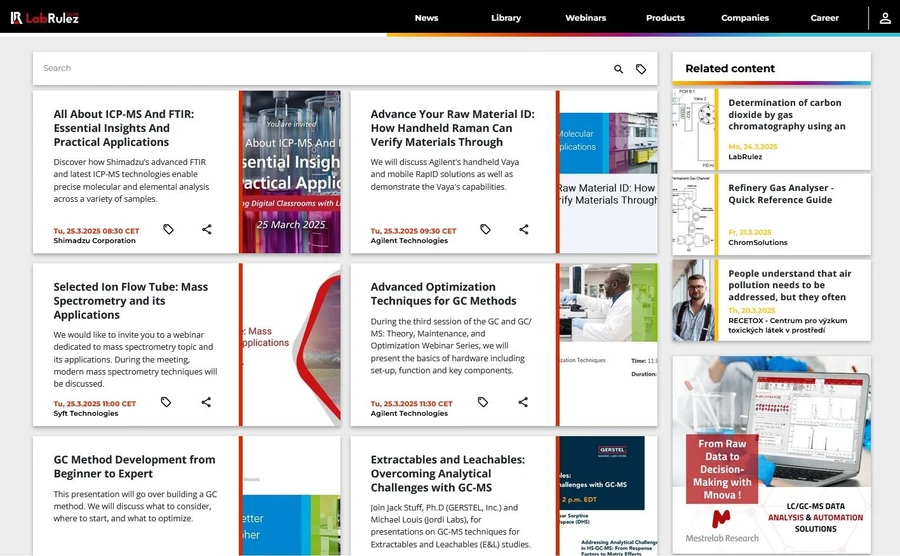Click date Tu, 25.3.2025 09:30 CET
The height and width of the screenshot is (556, 900).
(x=413, y=231)
